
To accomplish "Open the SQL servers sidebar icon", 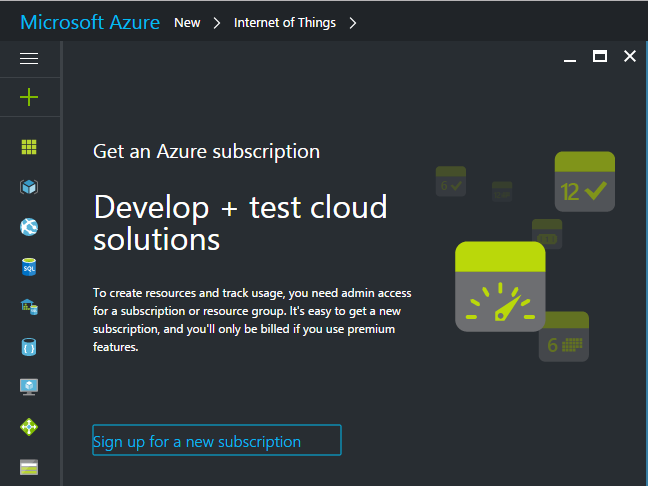I will click(29, 307).
